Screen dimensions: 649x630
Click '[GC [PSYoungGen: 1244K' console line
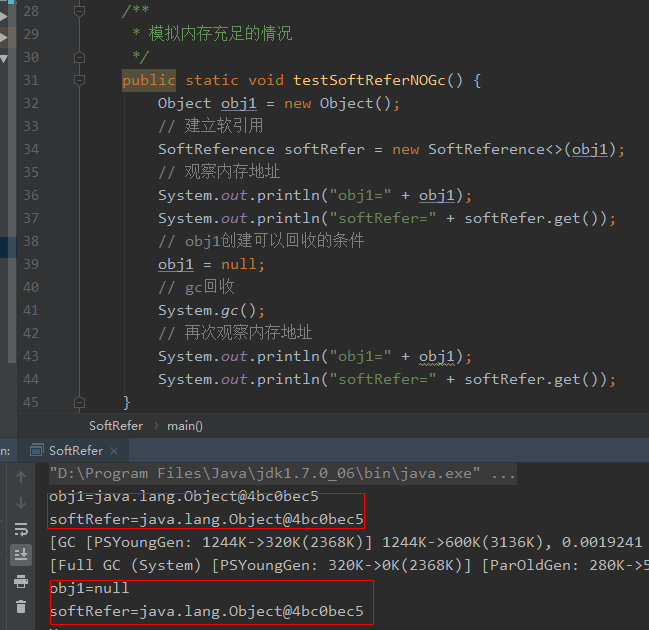tap(346, 542)
